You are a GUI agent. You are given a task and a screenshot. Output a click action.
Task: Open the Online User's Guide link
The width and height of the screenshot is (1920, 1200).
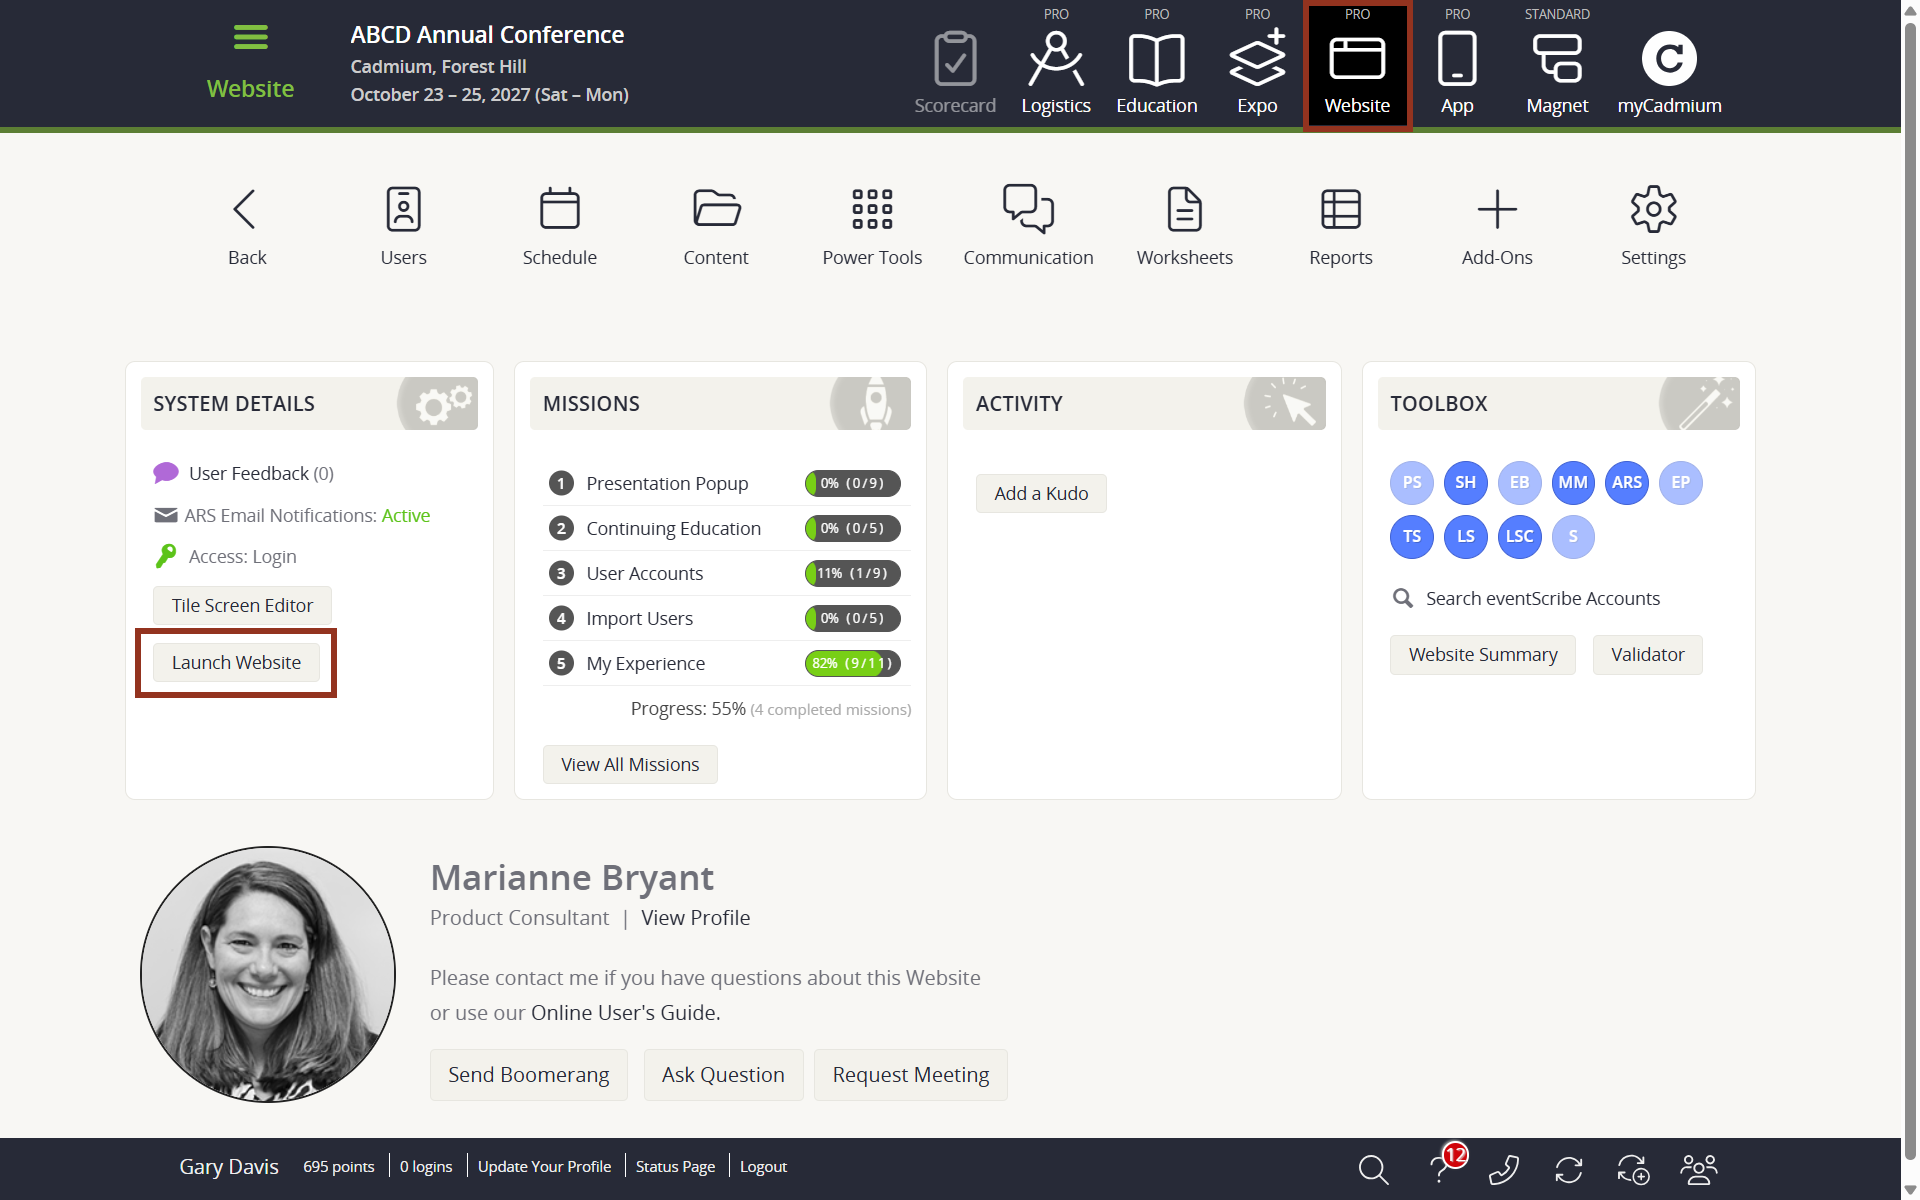pos(623,1012)
